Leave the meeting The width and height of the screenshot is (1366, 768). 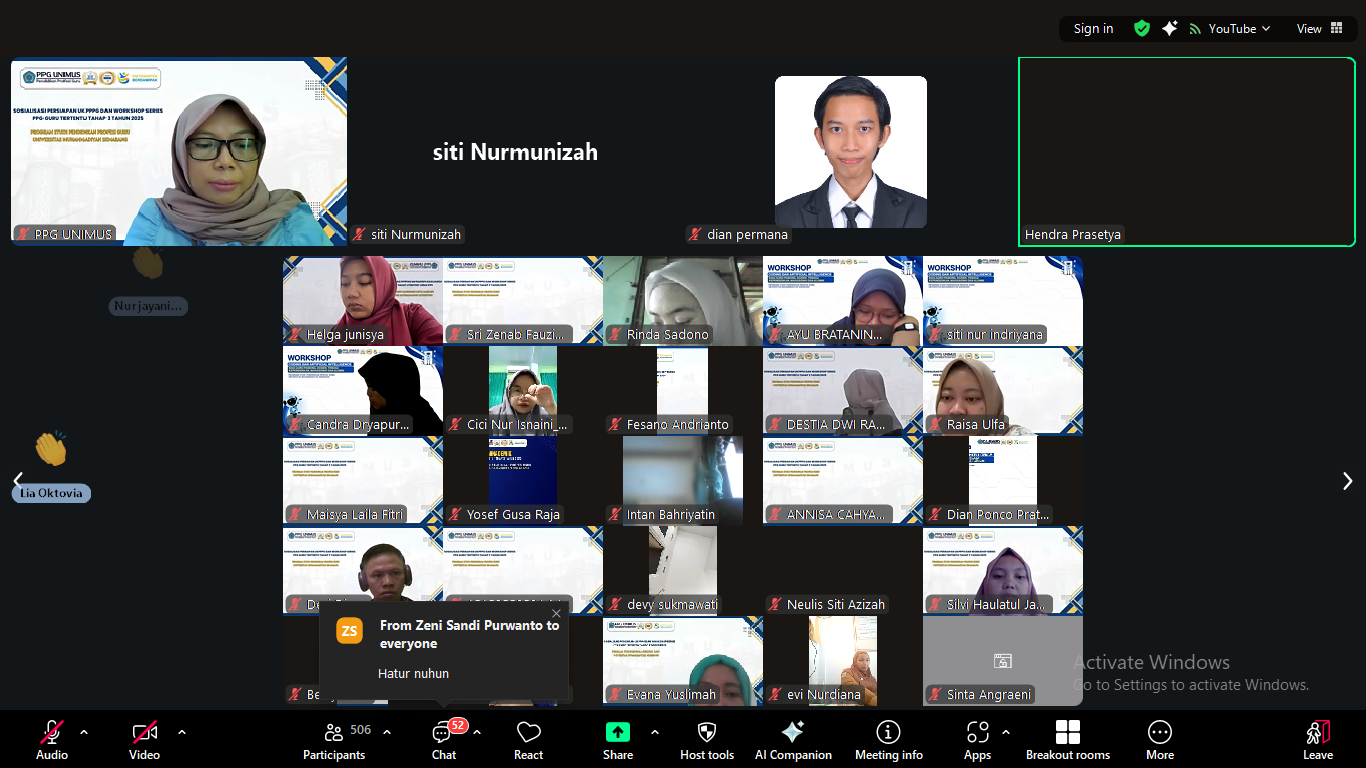click(1317, 740)
